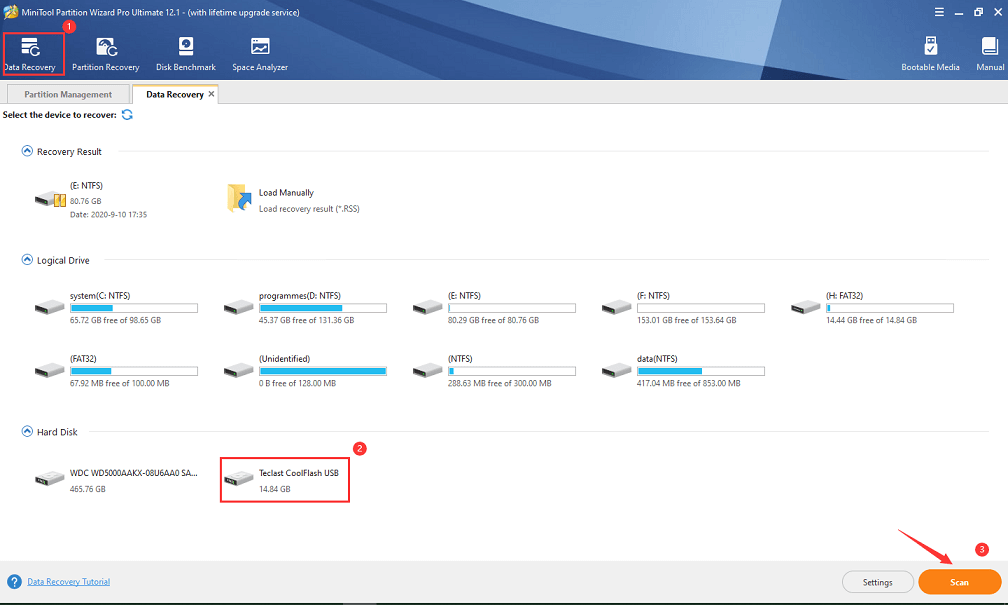Open the hamburger menu in title bar

click(939, 12)
